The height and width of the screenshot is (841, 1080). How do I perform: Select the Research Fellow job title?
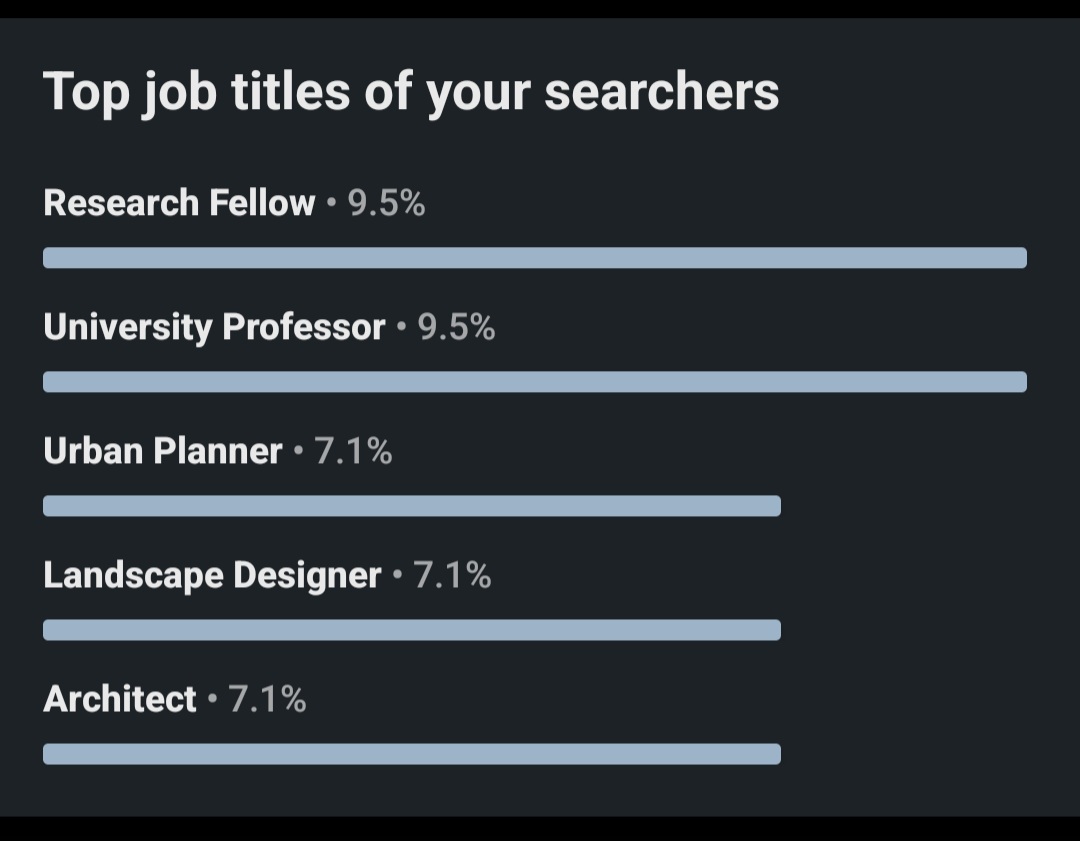click(179, 203)
